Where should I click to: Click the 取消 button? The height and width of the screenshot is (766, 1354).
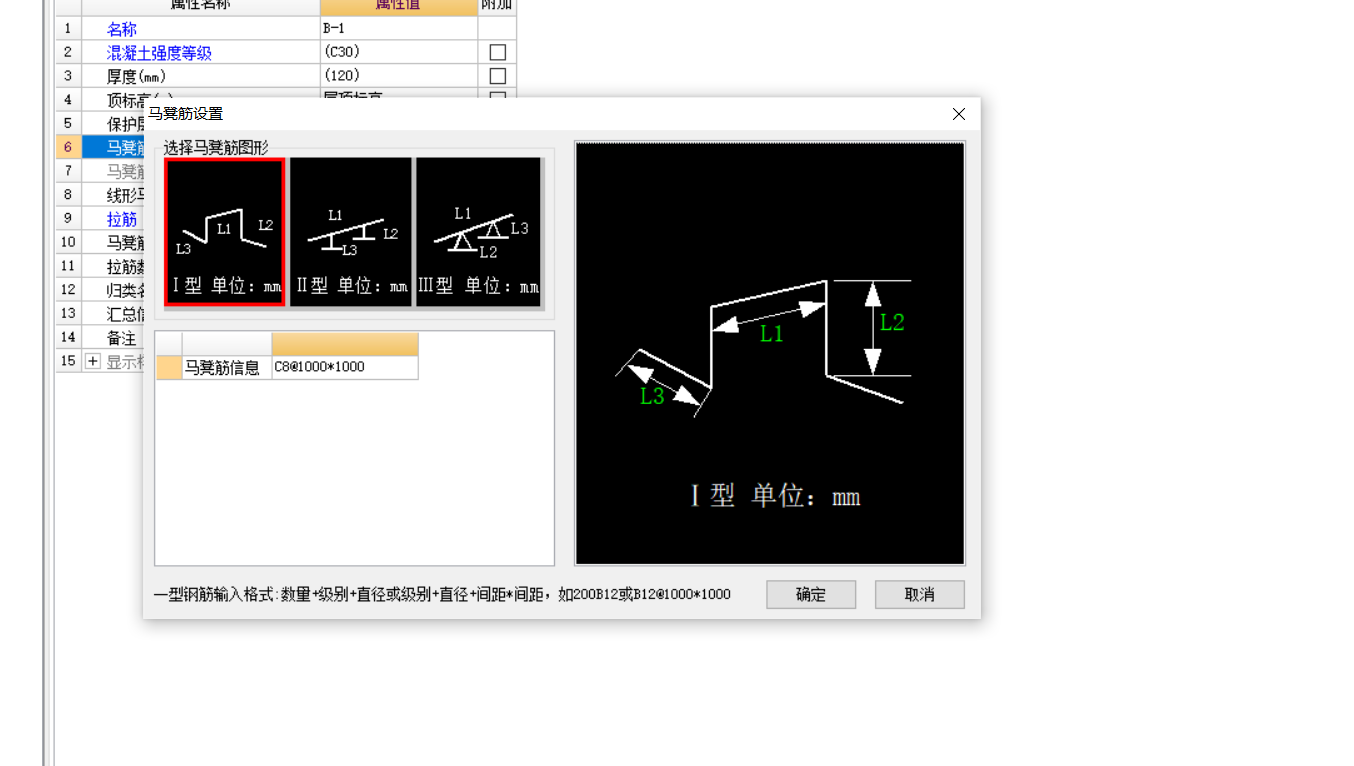coord(920,594)
